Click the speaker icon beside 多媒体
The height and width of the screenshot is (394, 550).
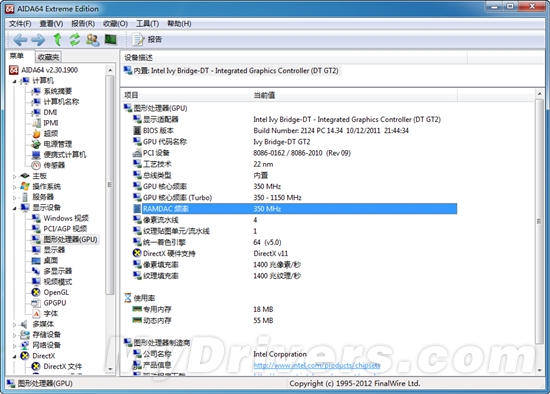click(x=25, y=324)
